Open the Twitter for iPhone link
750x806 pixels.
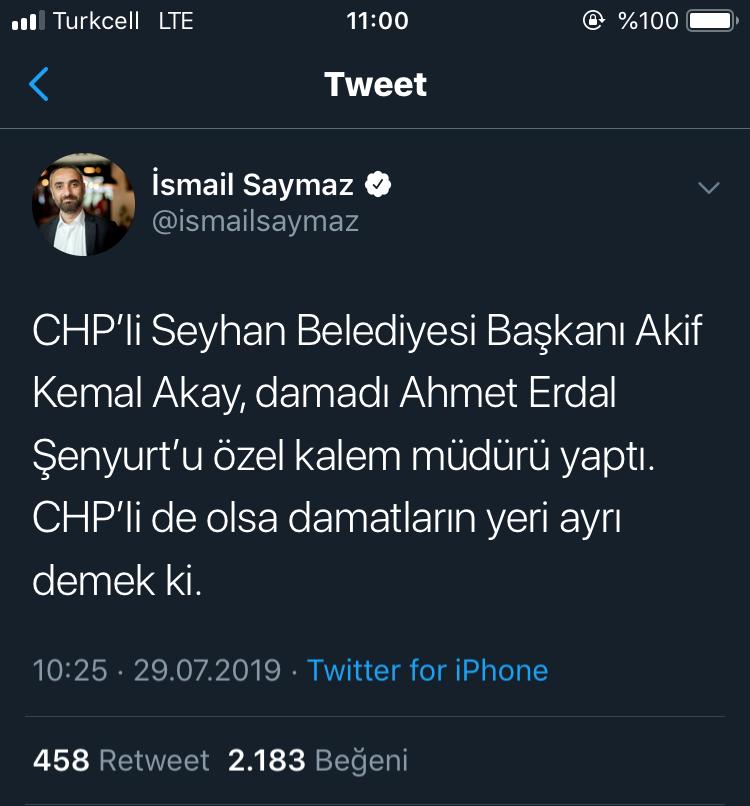427,669
